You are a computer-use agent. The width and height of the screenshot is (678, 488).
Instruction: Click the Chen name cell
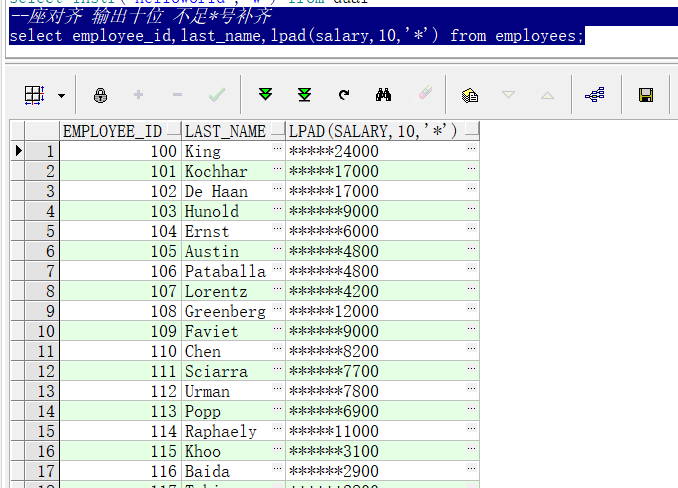(x=233, y=351)
